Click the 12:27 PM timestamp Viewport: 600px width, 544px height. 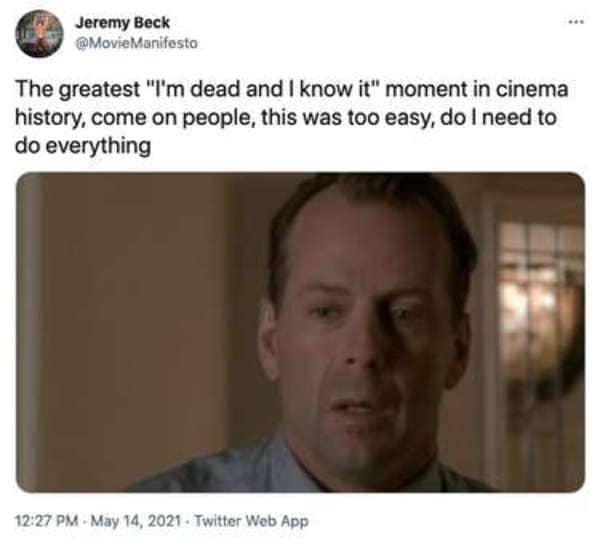pyautogui.click(x=47, y=521)
